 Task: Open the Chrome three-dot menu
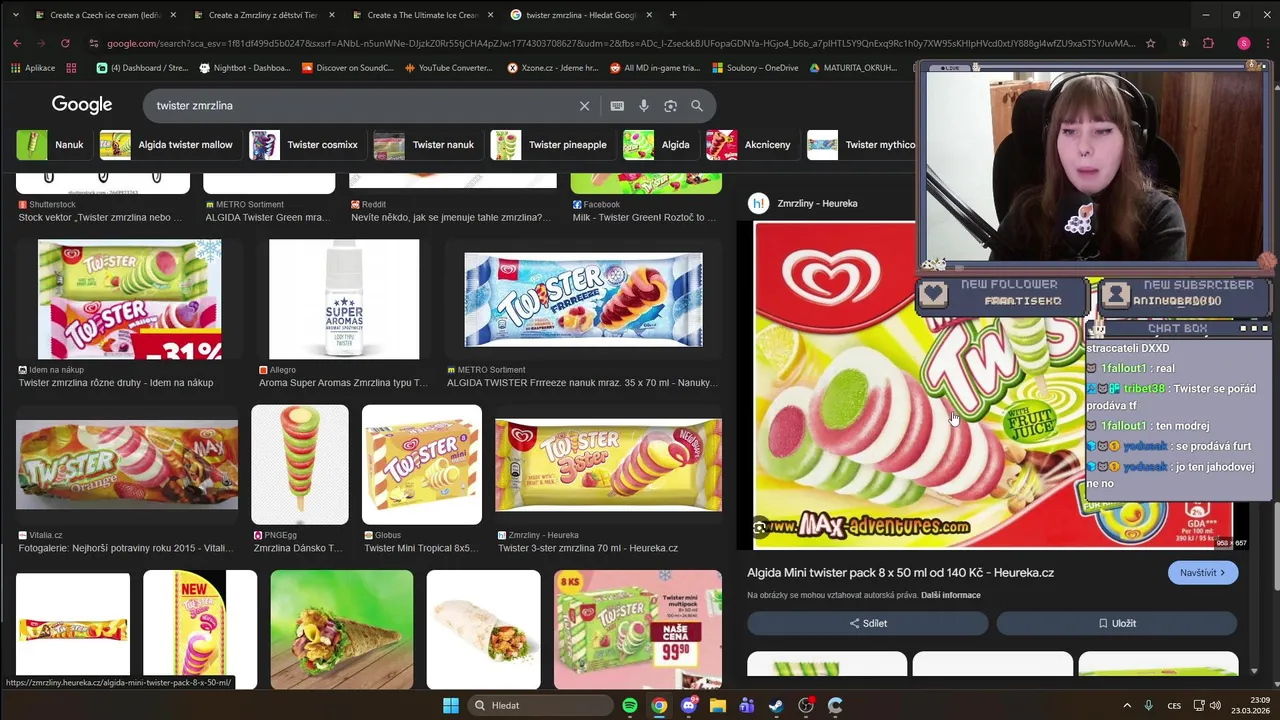point(1266,43)
